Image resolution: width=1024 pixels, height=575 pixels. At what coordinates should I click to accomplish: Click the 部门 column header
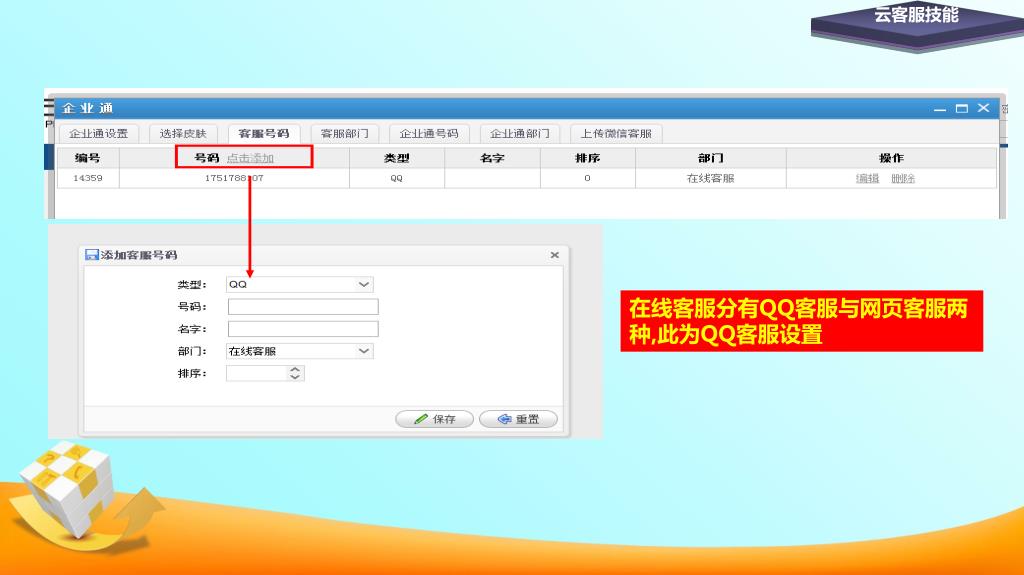click(x=711, y=158)
